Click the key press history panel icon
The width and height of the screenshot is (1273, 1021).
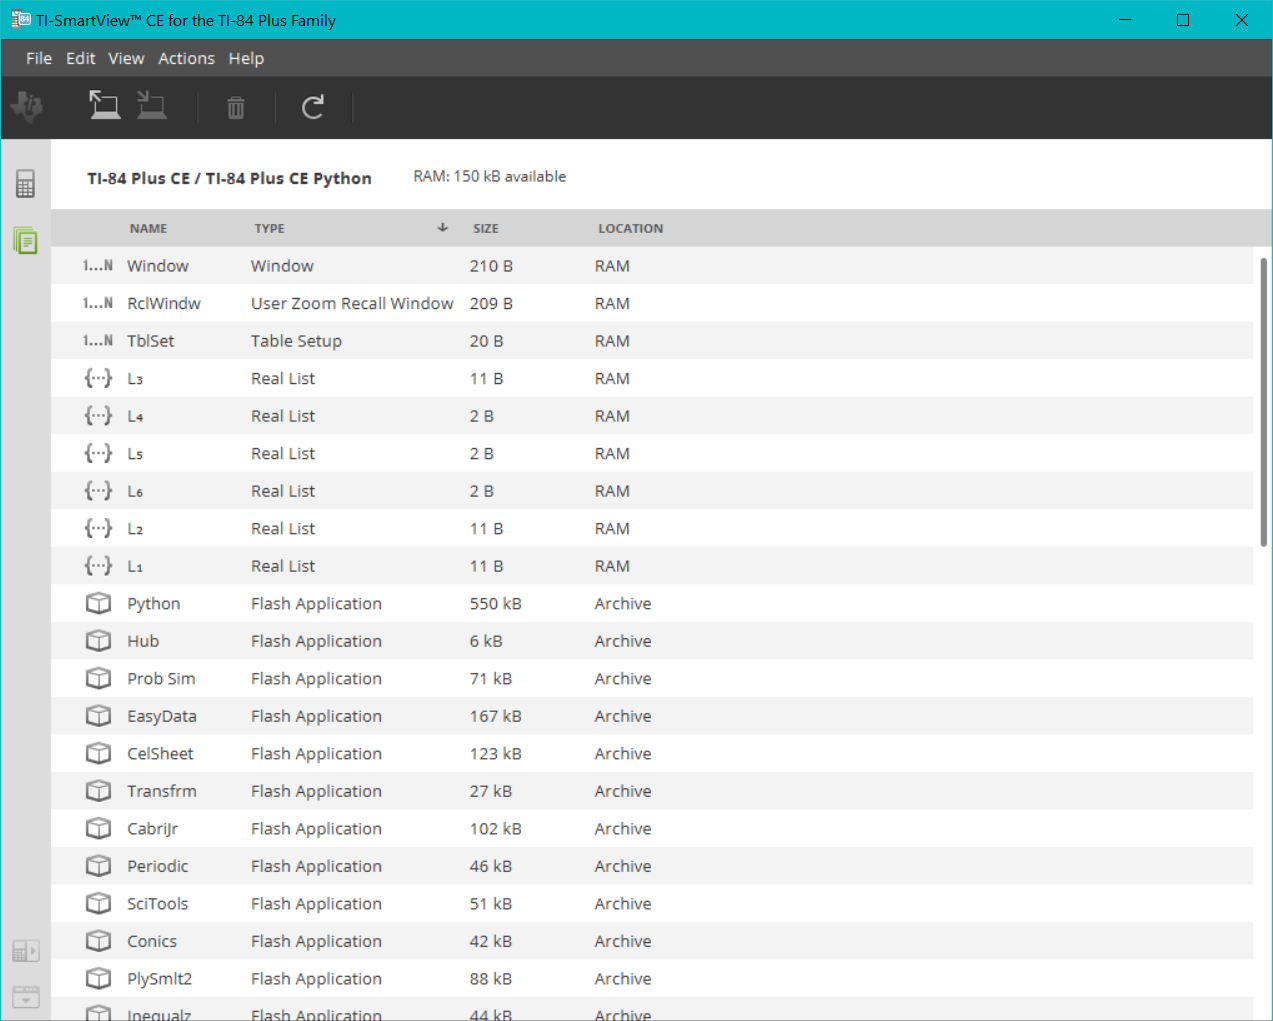click(x=26, y=950)
